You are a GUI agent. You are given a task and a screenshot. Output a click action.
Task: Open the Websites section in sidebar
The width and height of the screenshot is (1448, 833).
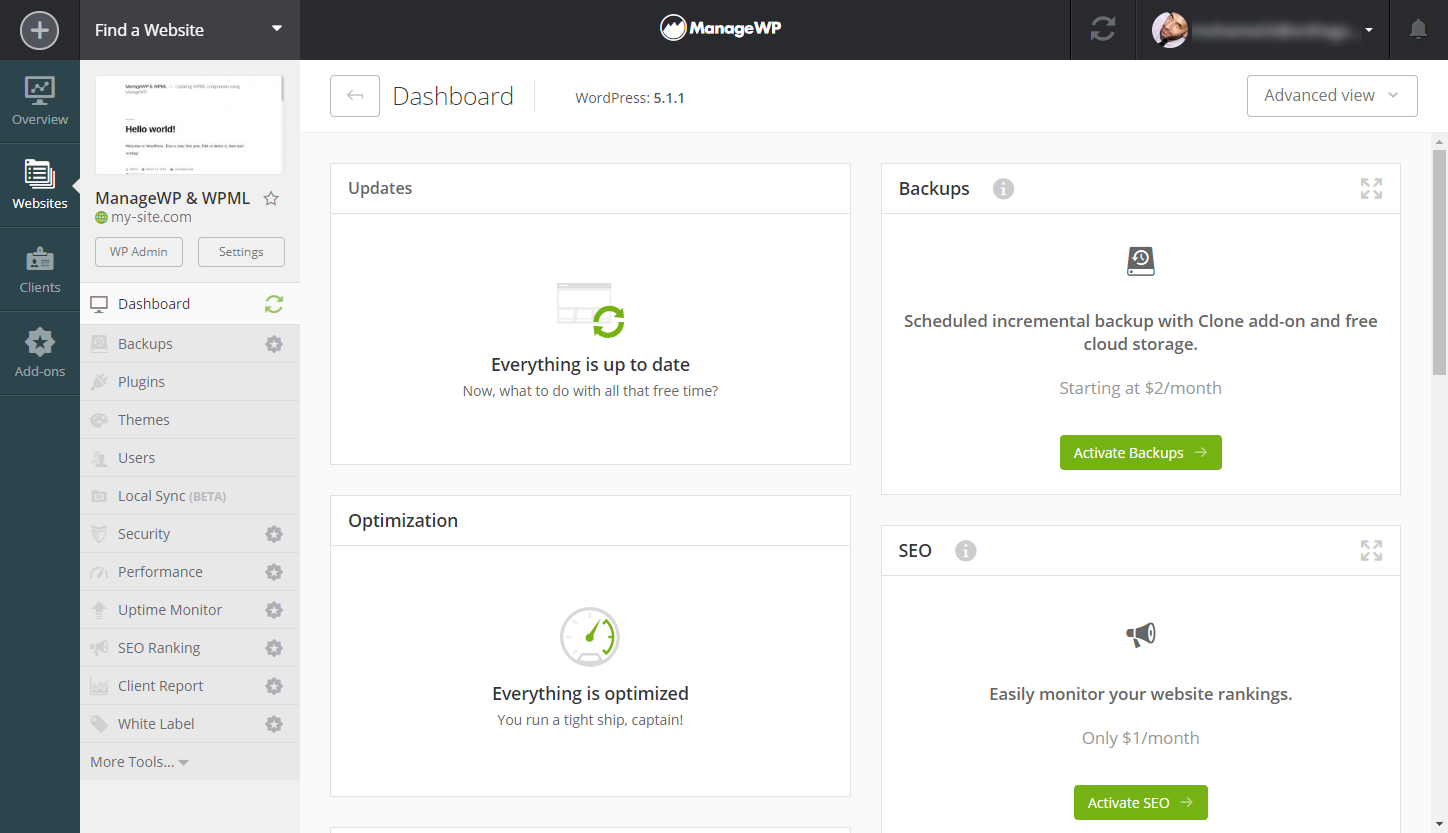[x=40, y=185]
